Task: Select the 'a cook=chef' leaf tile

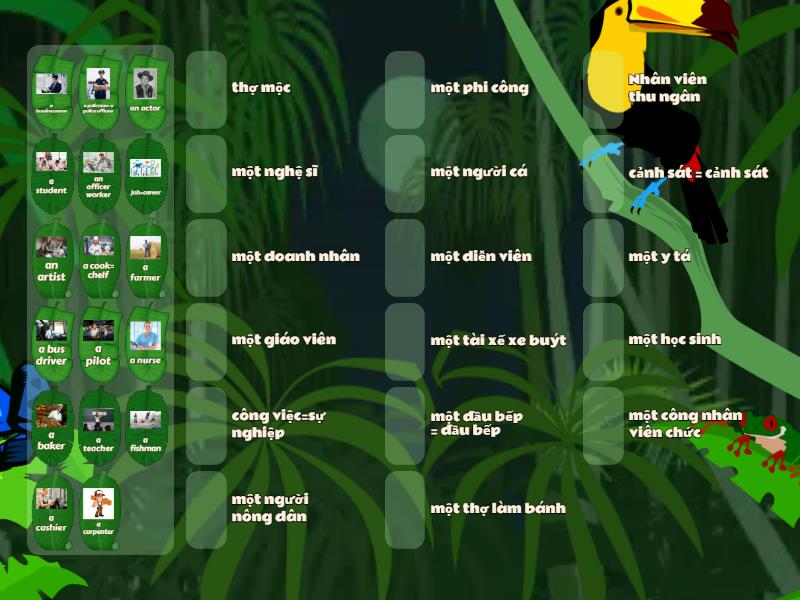Action: 98,258
